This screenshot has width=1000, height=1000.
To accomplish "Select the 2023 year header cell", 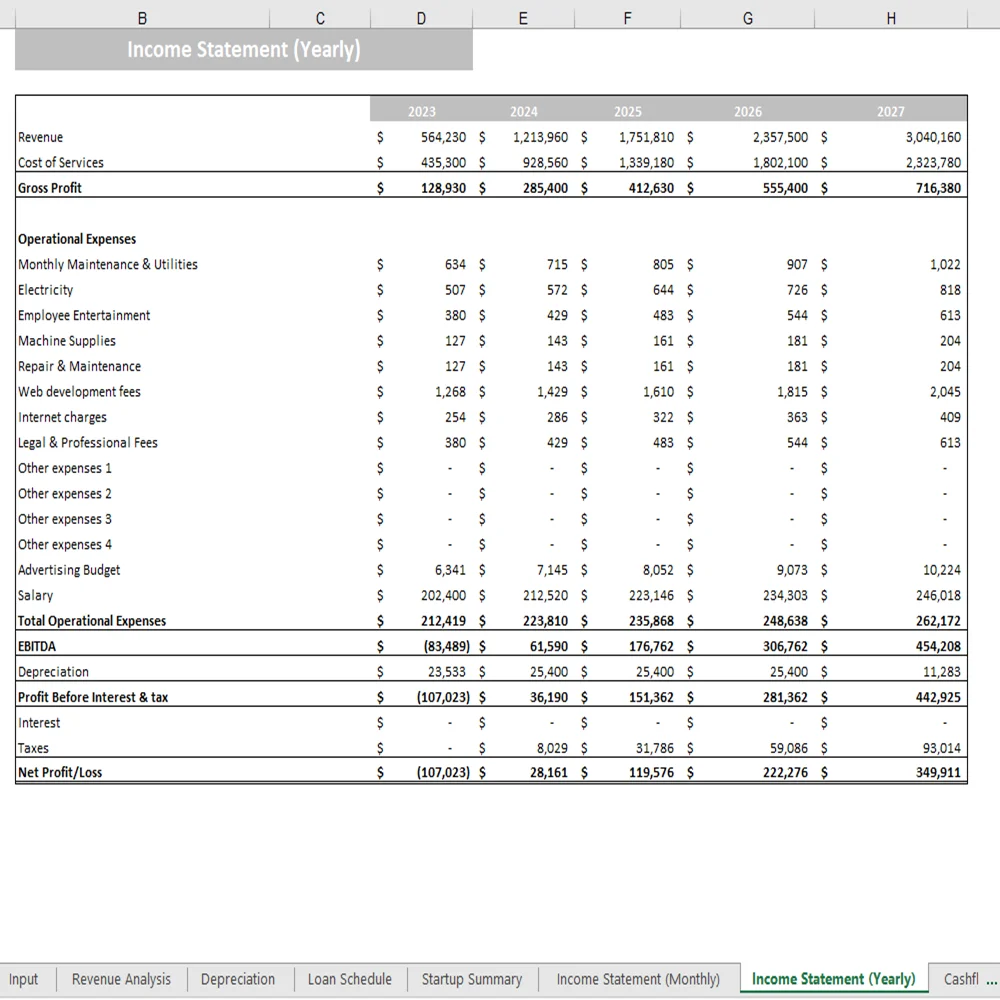I will [421, 111].
